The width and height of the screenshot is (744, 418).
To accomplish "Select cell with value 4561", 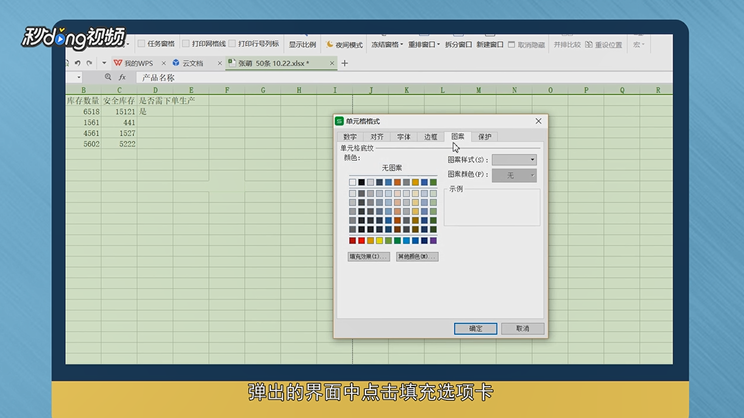I will [84, 133].
